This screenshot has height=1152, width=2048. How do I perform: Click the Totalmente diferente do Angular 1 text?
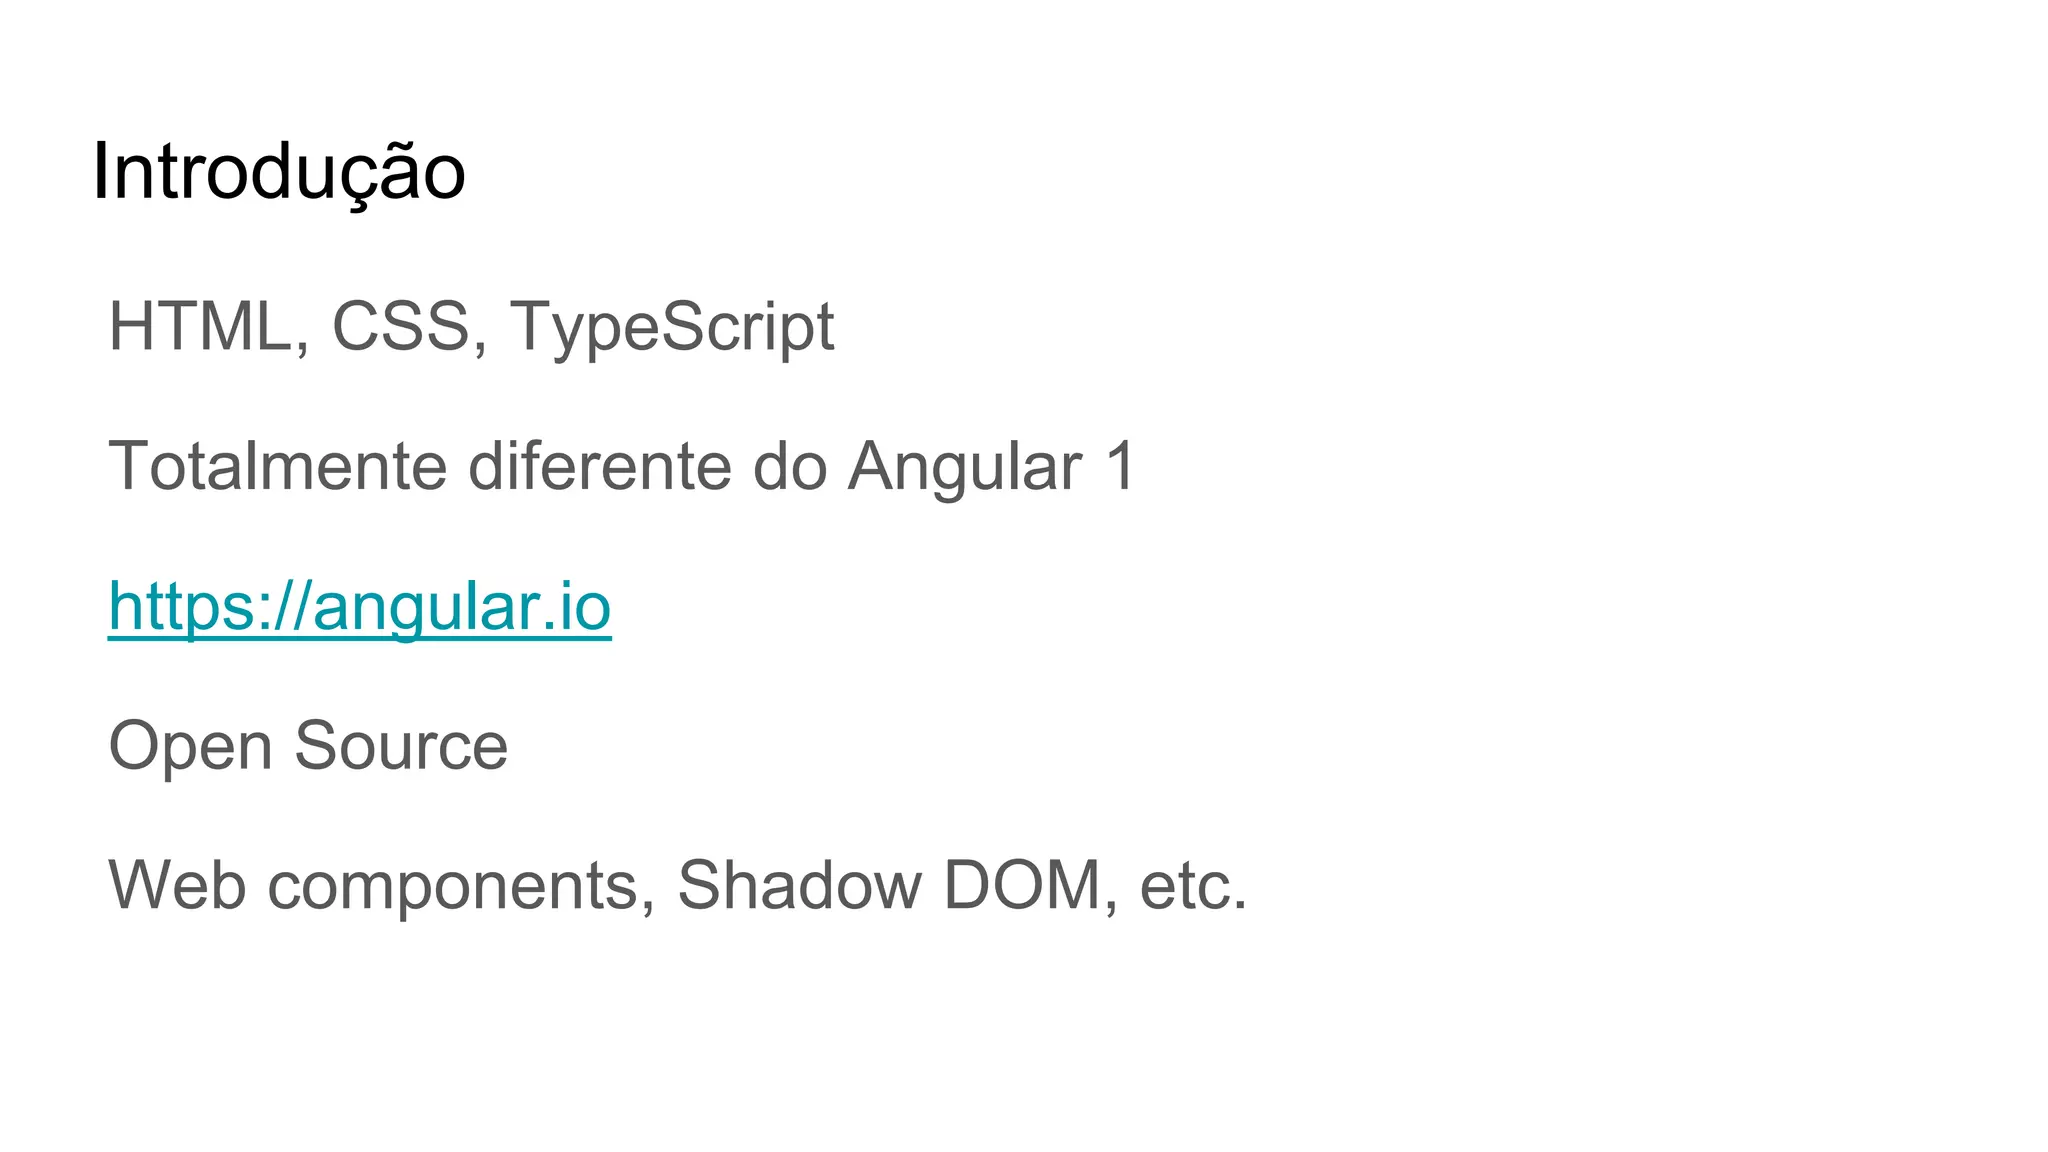[x=622, y=466]
